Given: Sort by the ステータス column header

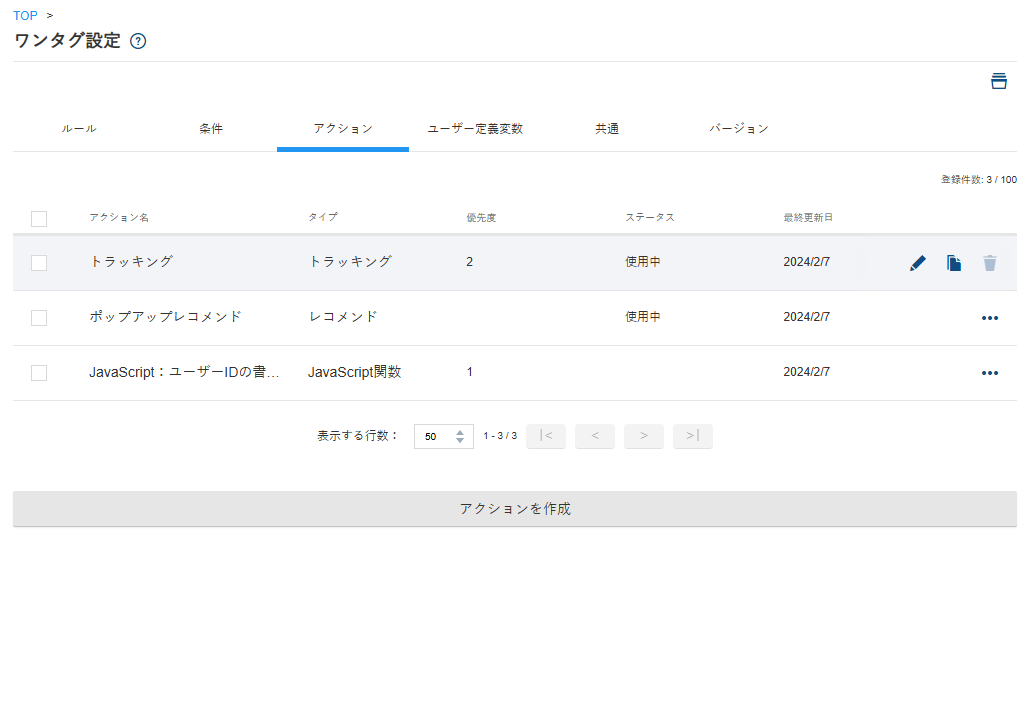Looking at the screenshot, I should click(x=650, y=217).
